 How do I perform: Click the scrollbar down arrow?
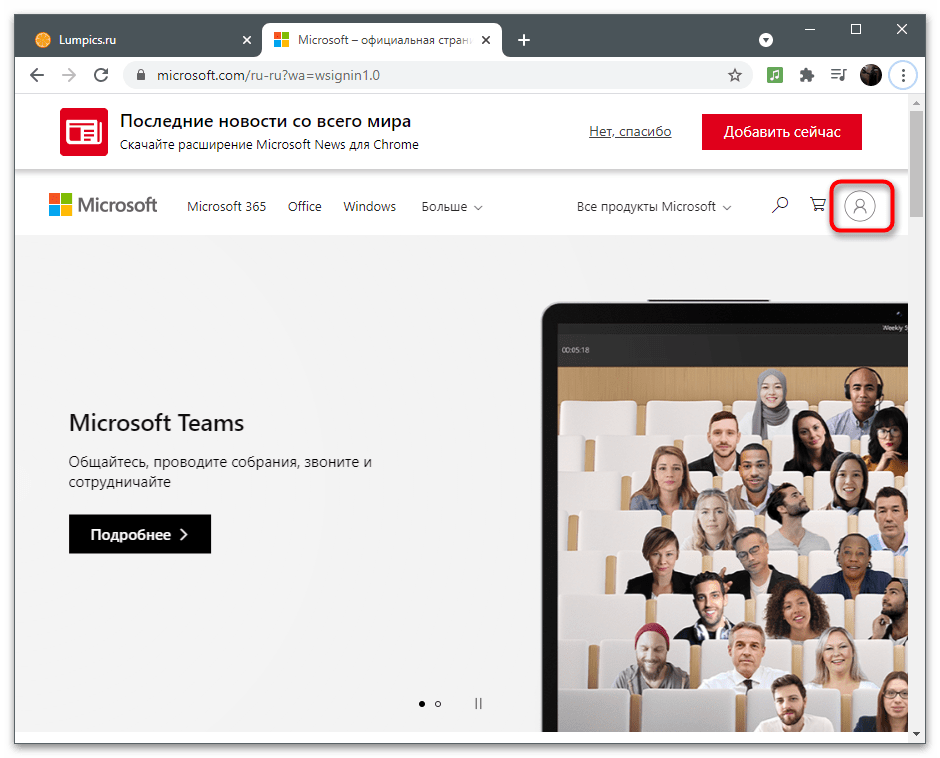point(916,734)
